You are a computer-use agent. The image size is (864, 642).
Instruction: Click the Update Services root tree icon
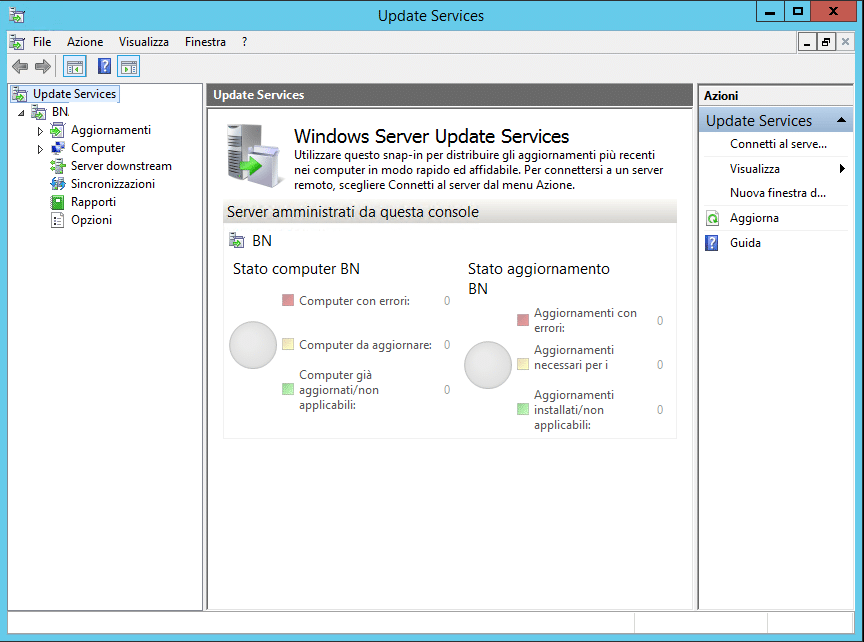[19, 94]
